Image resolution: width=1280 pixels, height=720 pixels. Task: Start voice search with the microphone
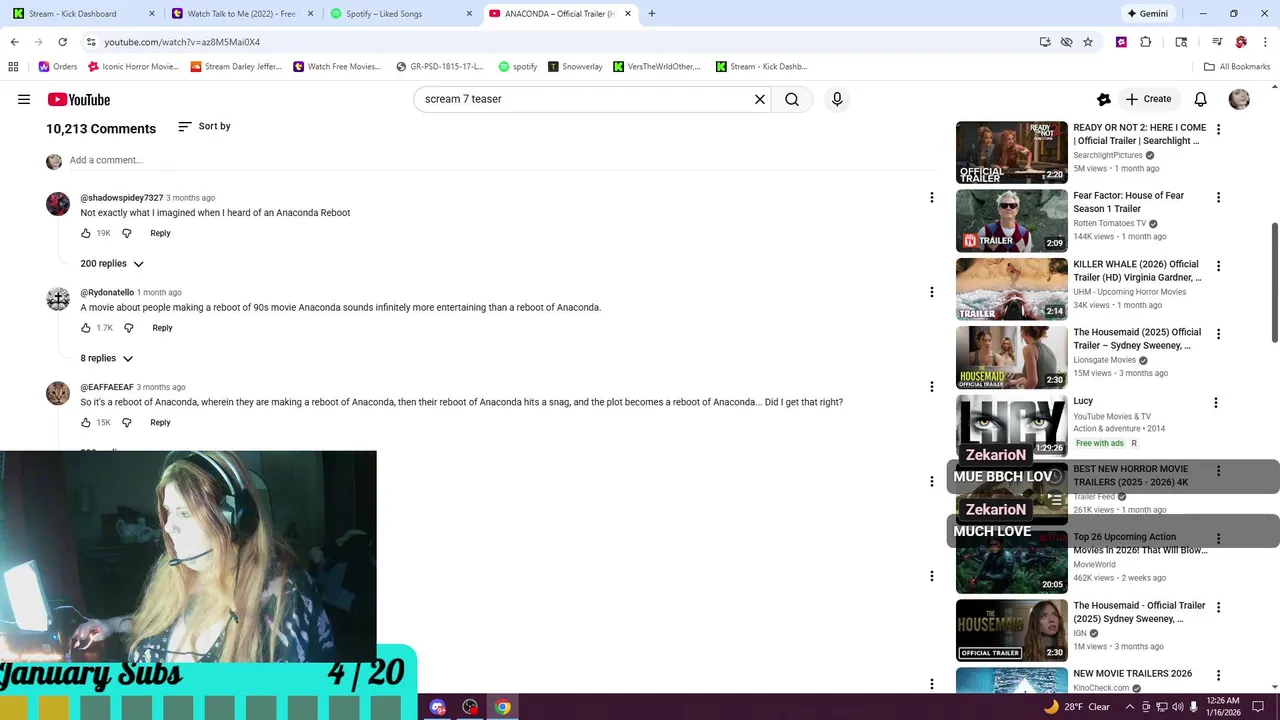click(837, 99)
